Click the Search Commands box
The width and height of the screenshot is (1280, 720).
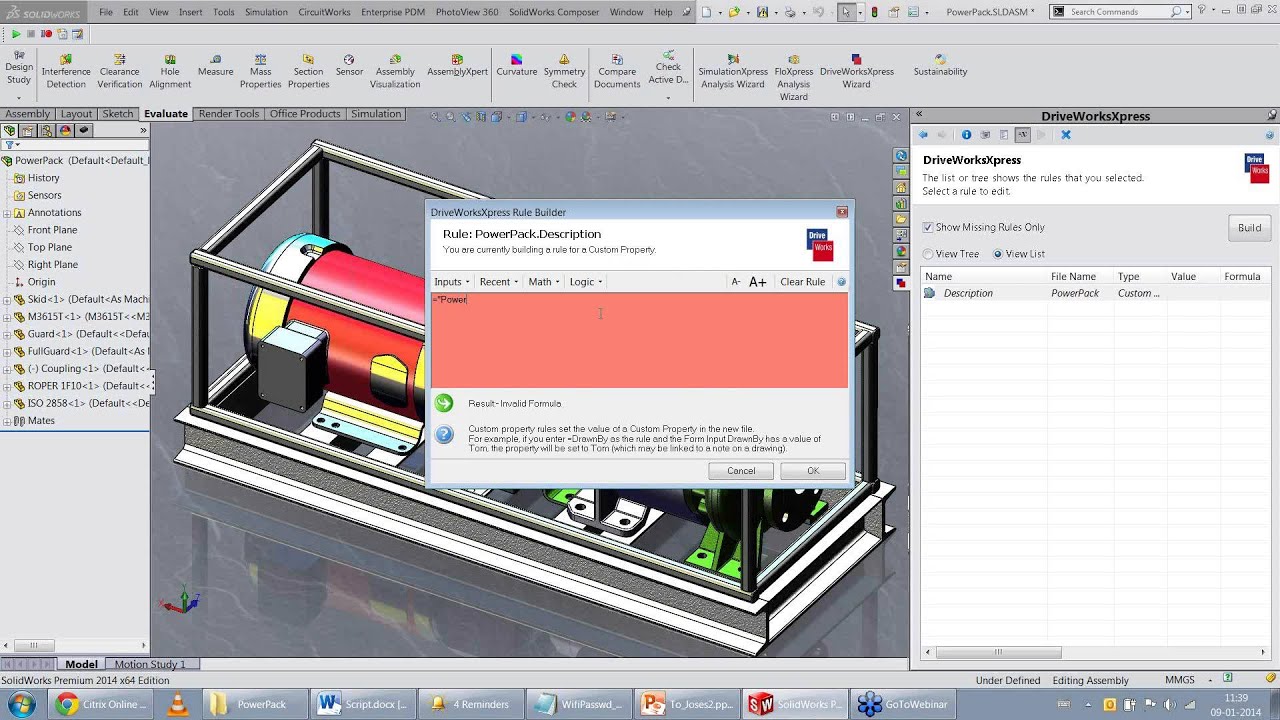(x=1119, y=12)
